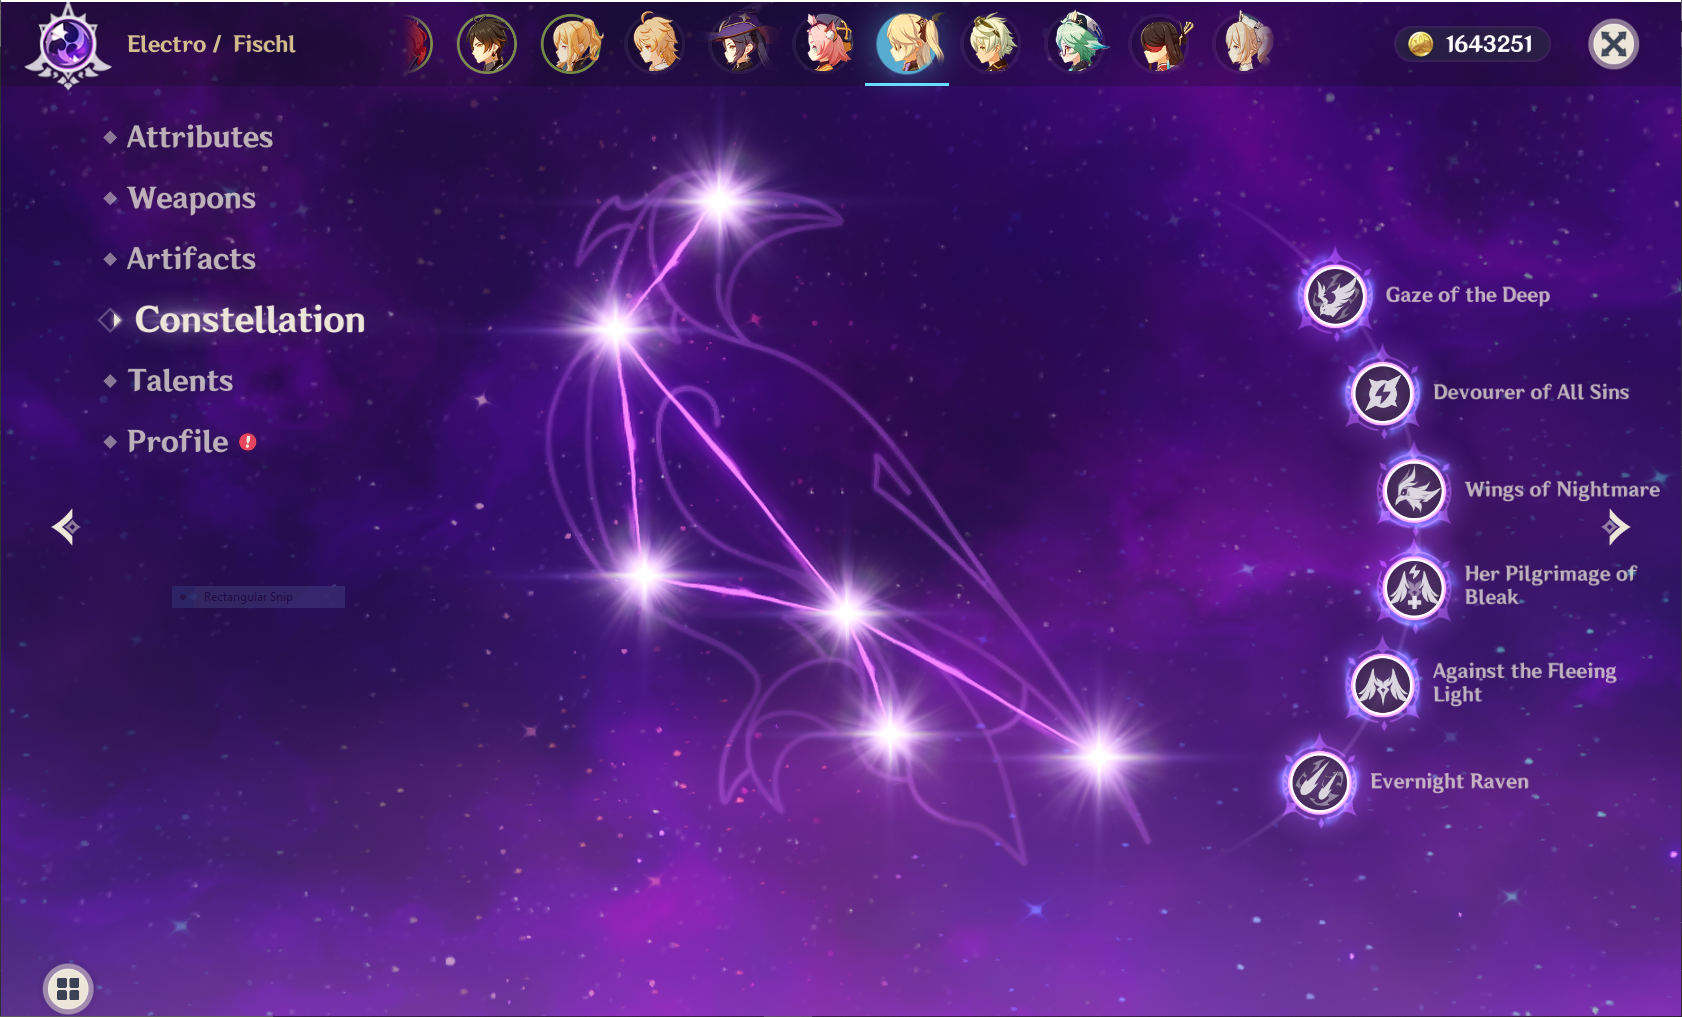Click the lowest middle star above raven's feet
1682x1017 pixels.
[889, 735]
